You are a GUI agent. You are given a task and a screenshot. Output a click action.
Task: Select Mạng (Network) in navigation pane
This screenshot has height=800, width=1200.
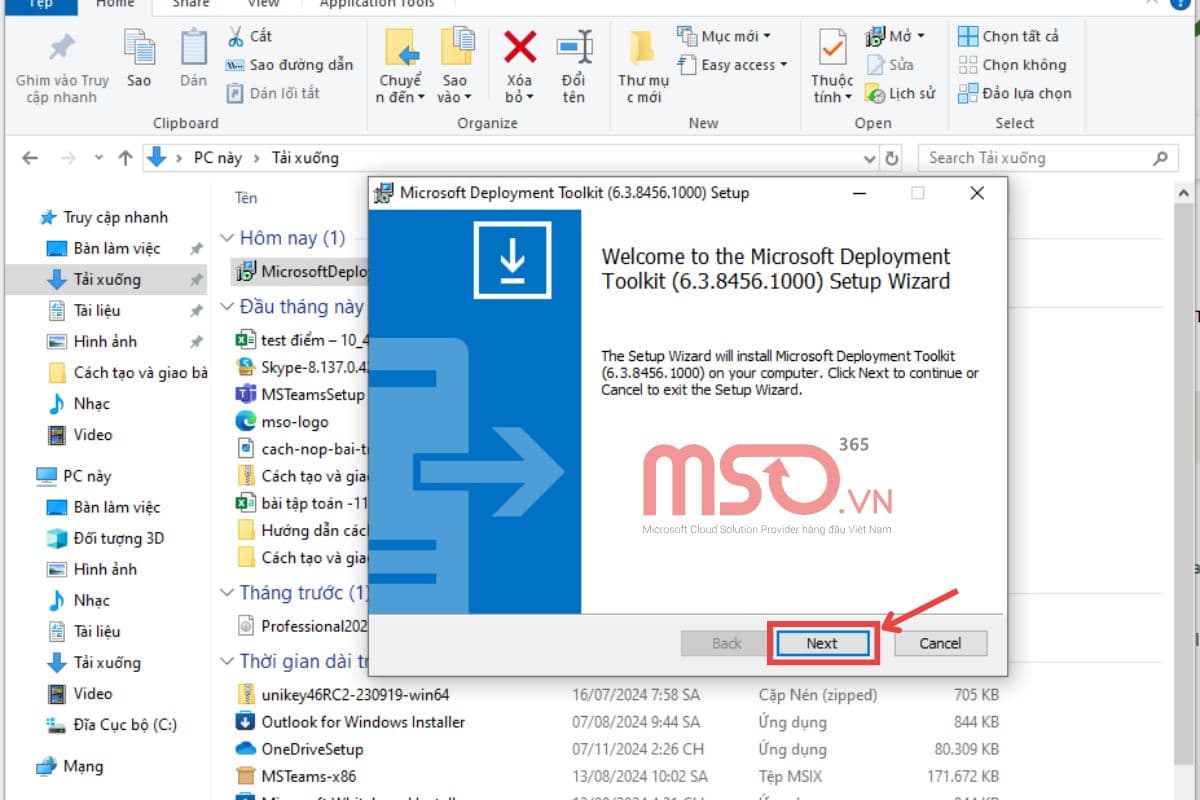pos(72,766)
